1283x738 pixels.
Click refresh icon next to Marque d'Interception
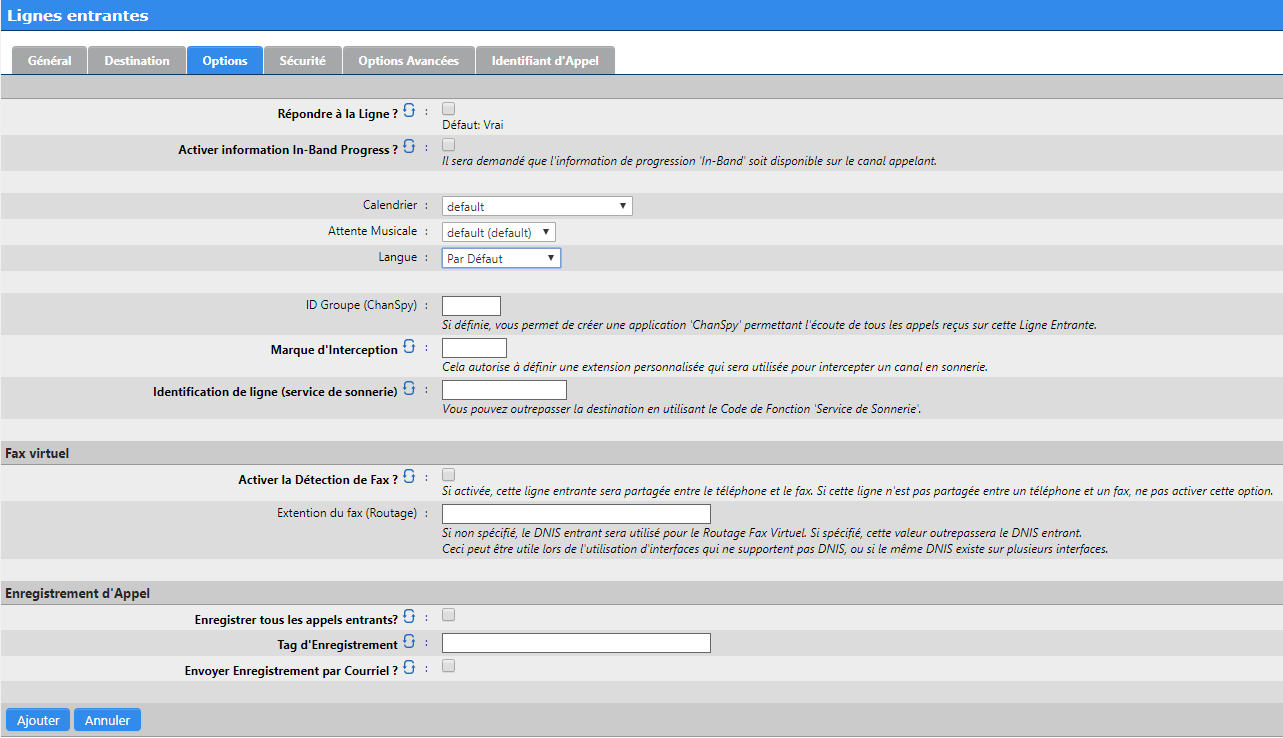click(409, 346)
